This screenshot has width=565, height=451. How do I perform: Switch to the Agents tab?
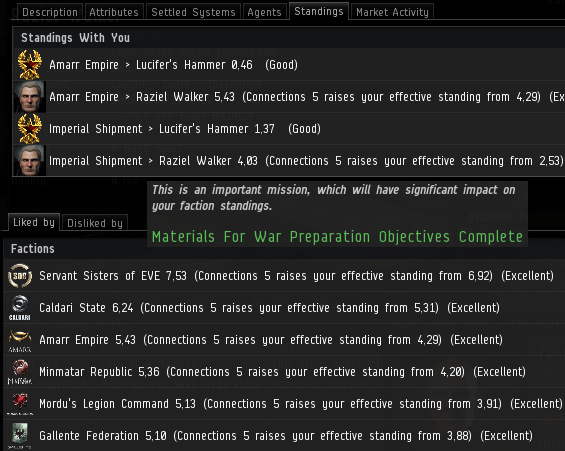264,12
